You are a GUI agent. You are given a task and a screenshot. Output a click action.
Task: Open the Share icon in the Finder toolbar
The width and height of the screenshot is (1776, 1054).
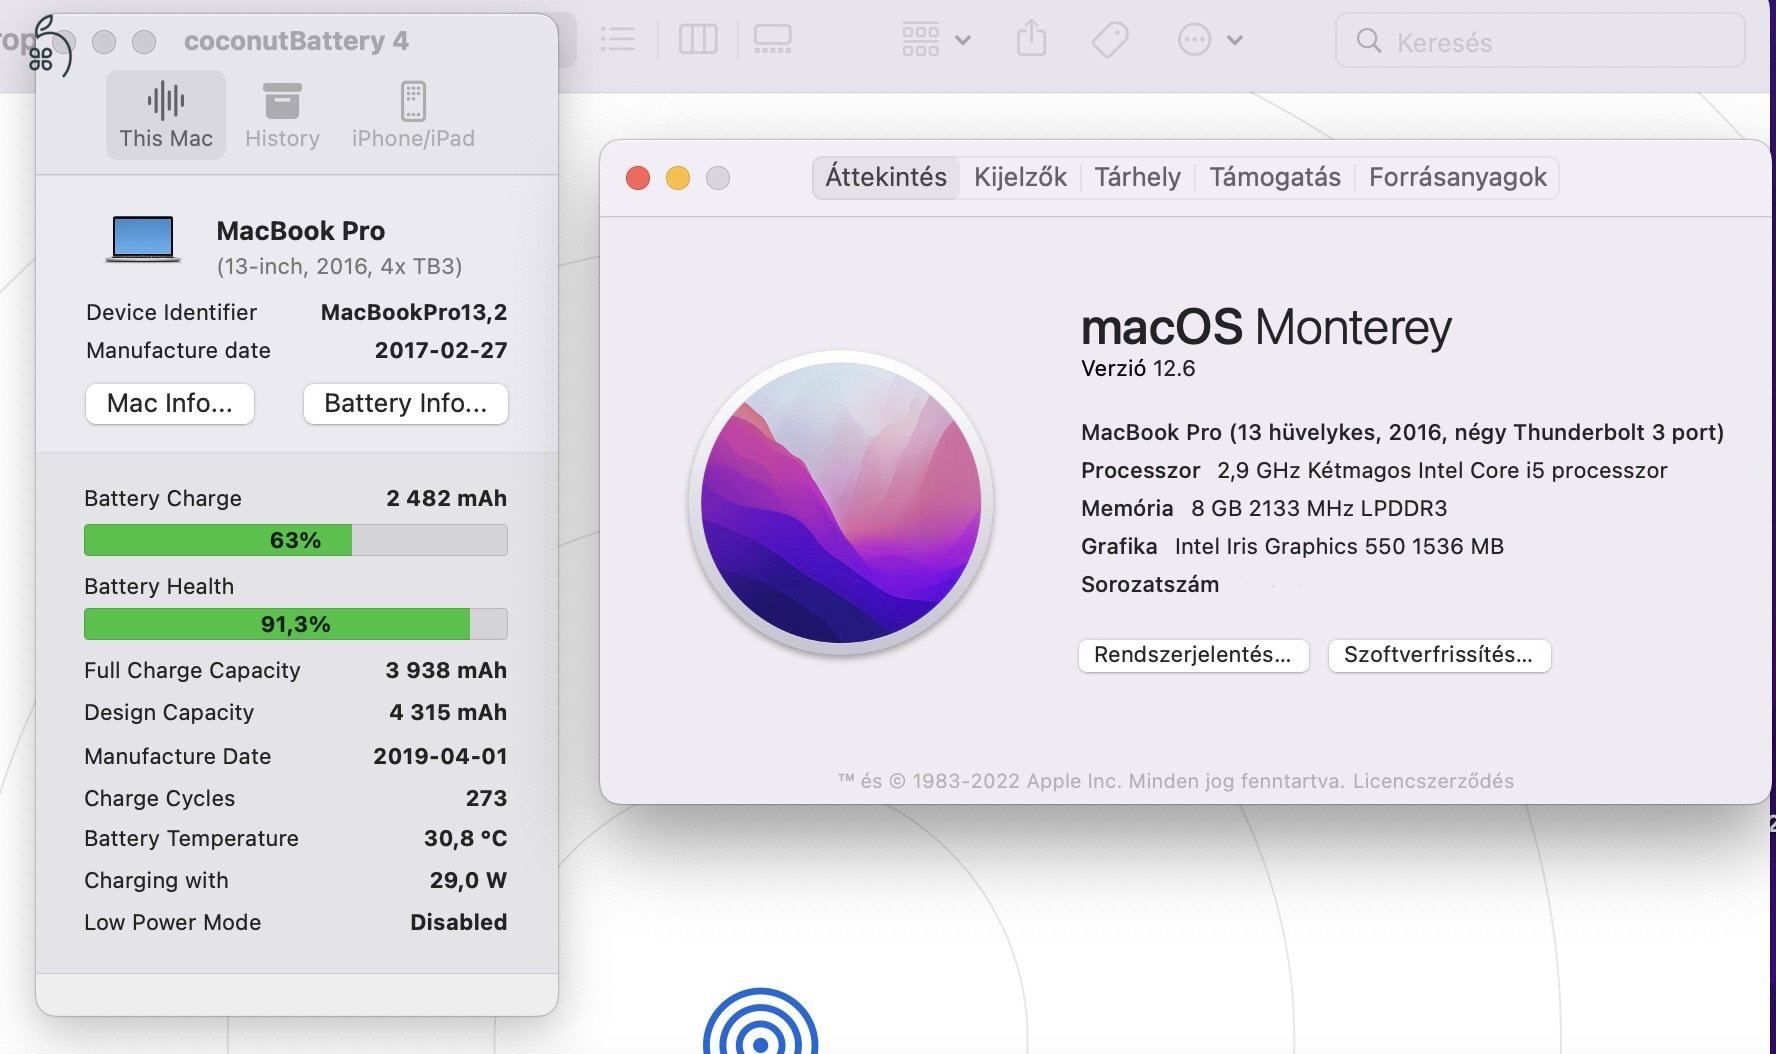[x=1032, y=39]
